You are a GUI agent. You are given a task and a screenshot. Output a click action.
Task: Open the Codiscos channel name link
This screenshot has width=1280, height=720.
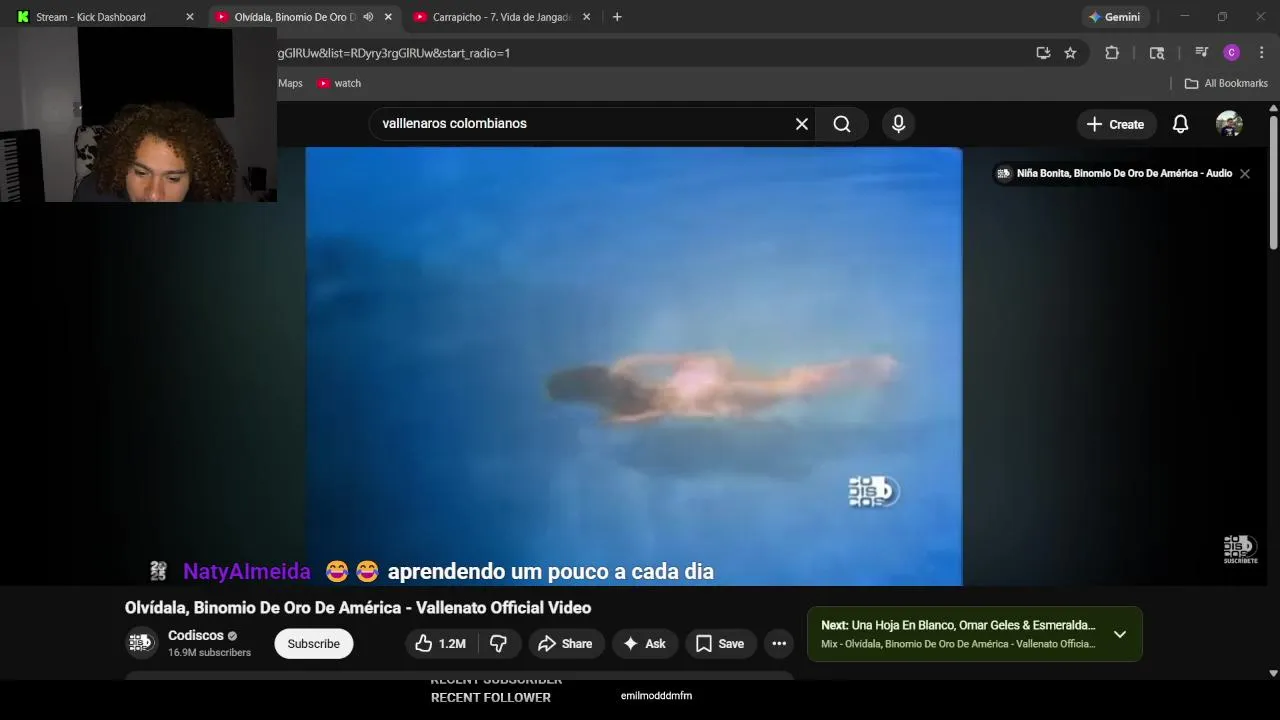point(196,636)
